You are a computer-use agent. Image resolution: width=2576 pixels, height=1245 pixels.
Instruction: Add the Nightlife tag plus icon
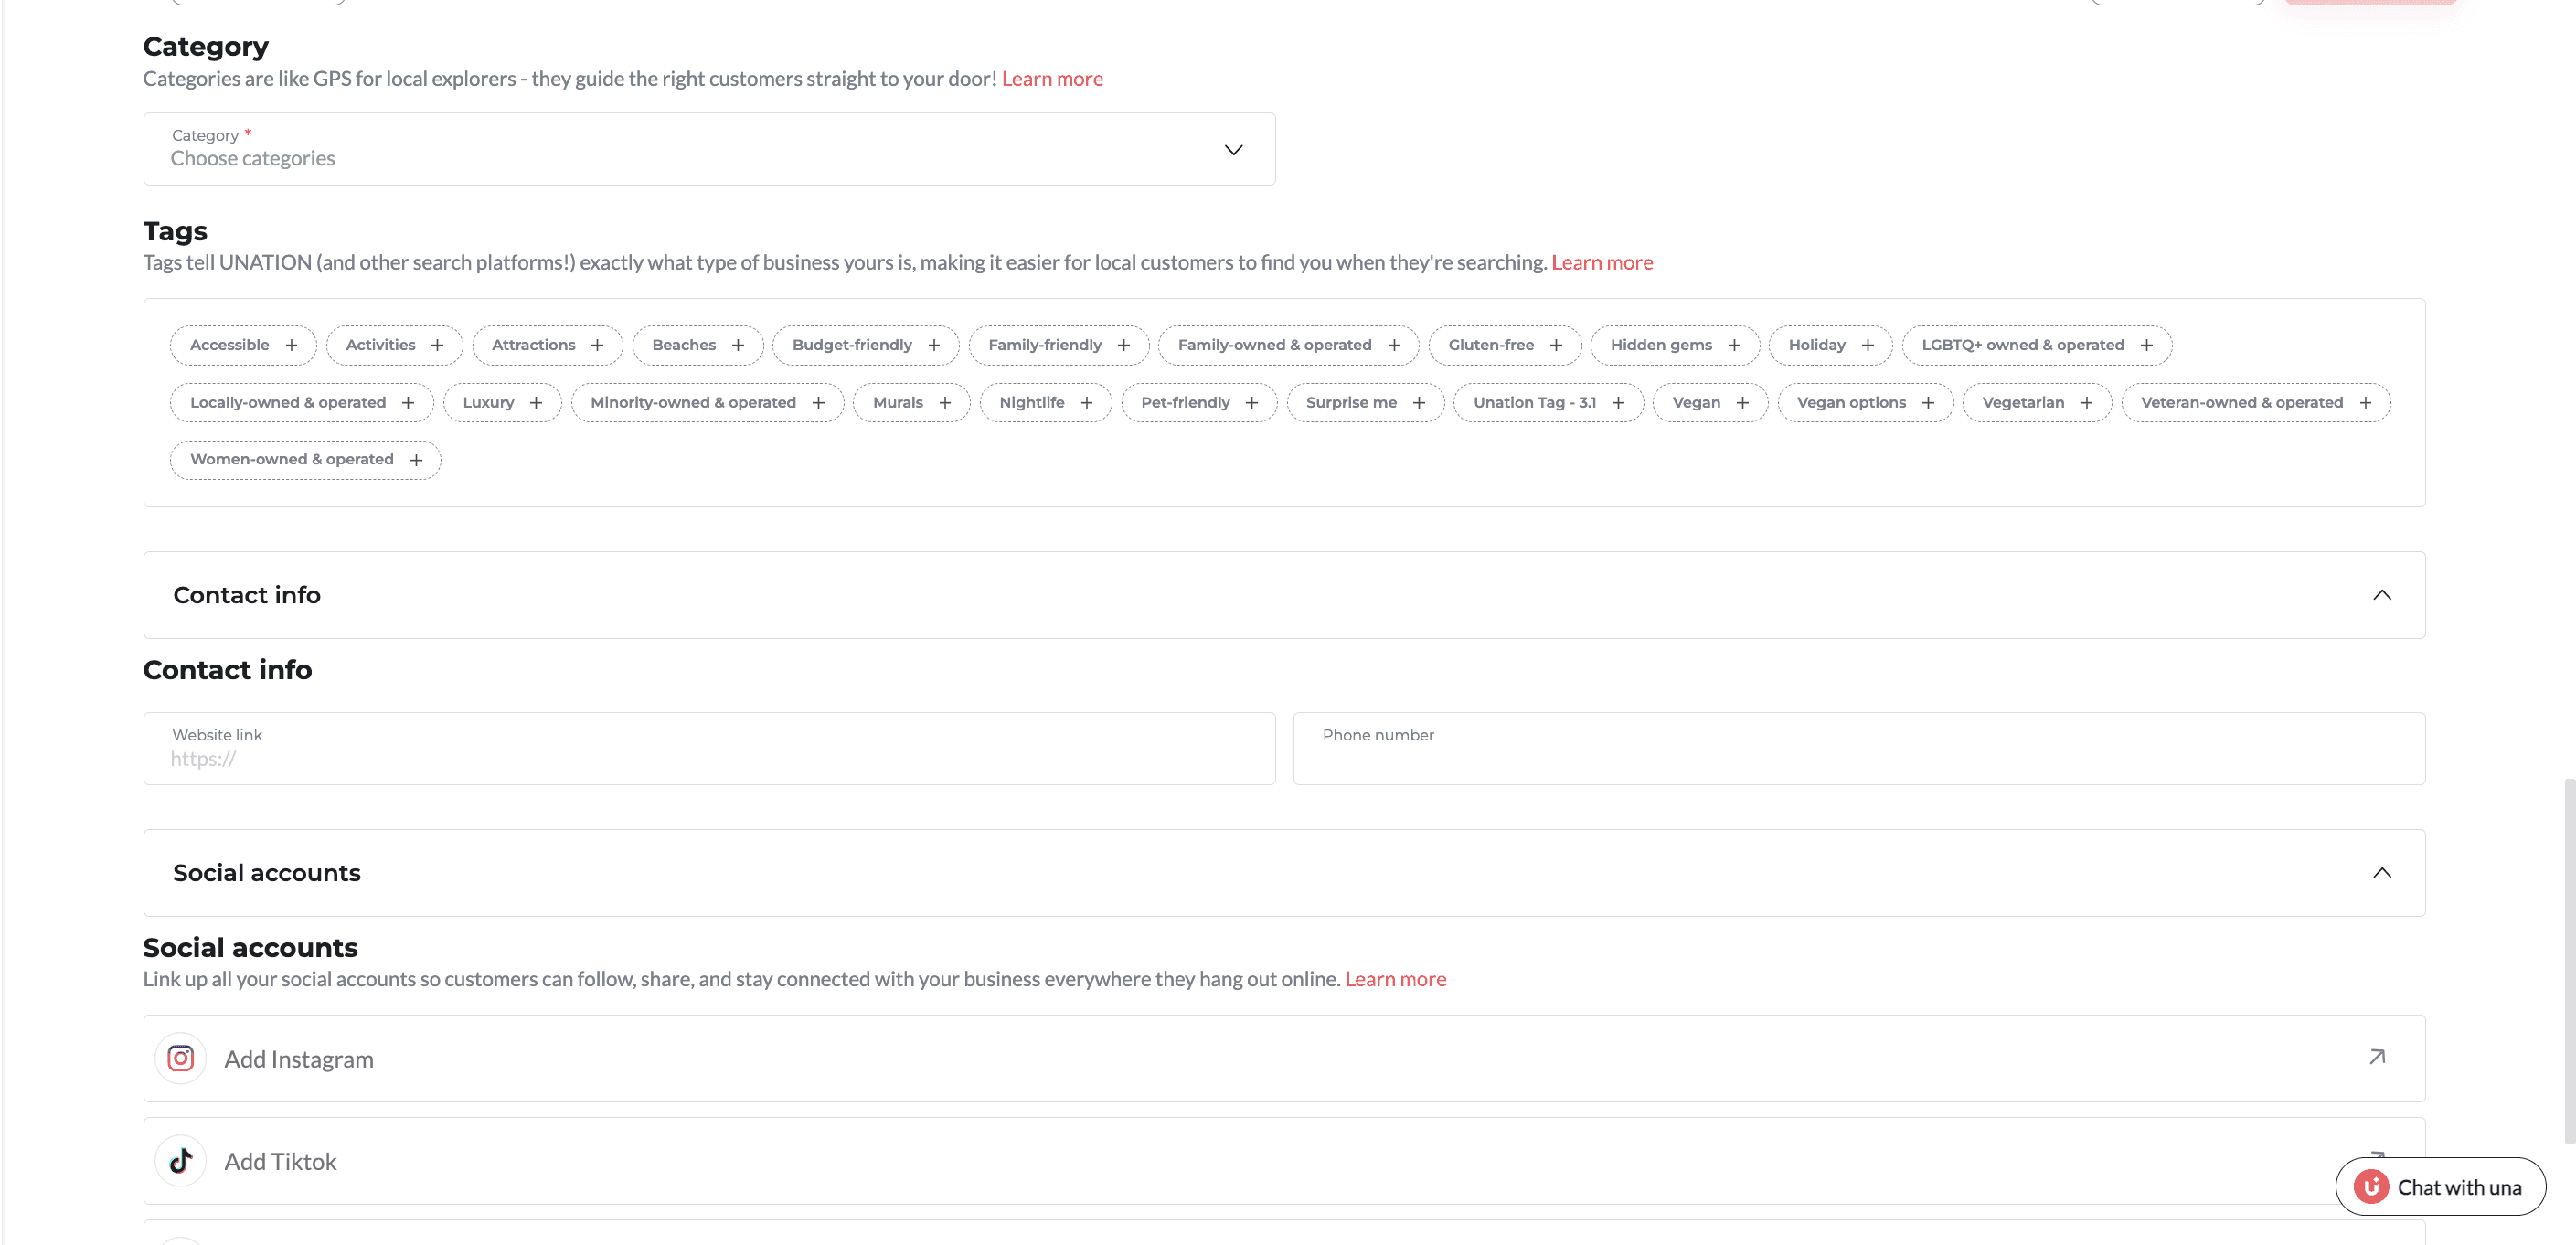1086,402
